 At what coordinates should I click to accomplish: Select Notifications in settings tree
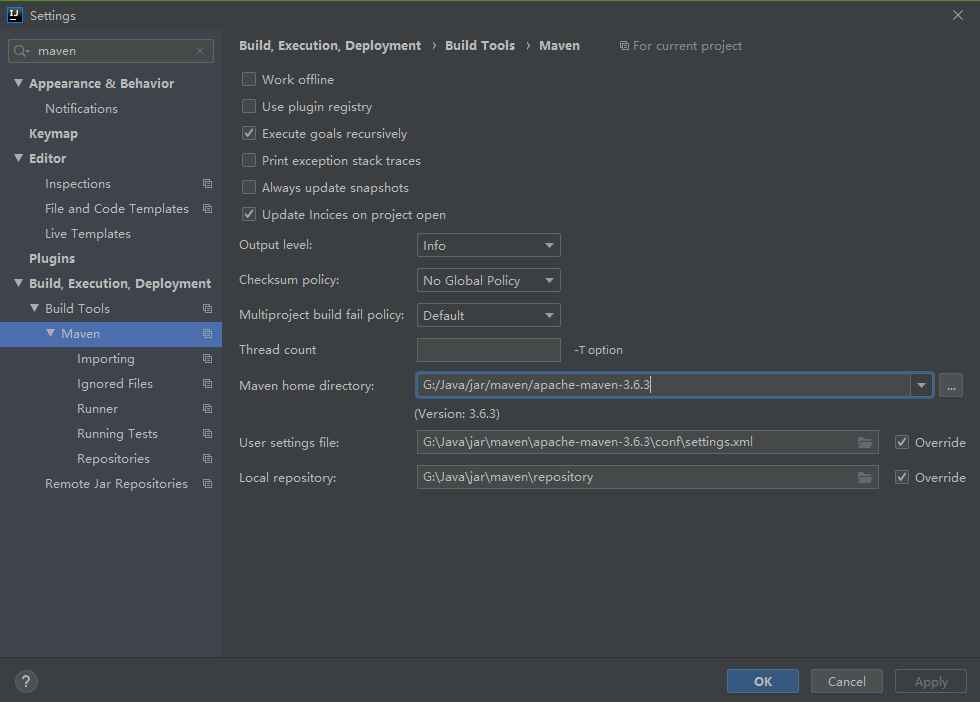[81, 109]
